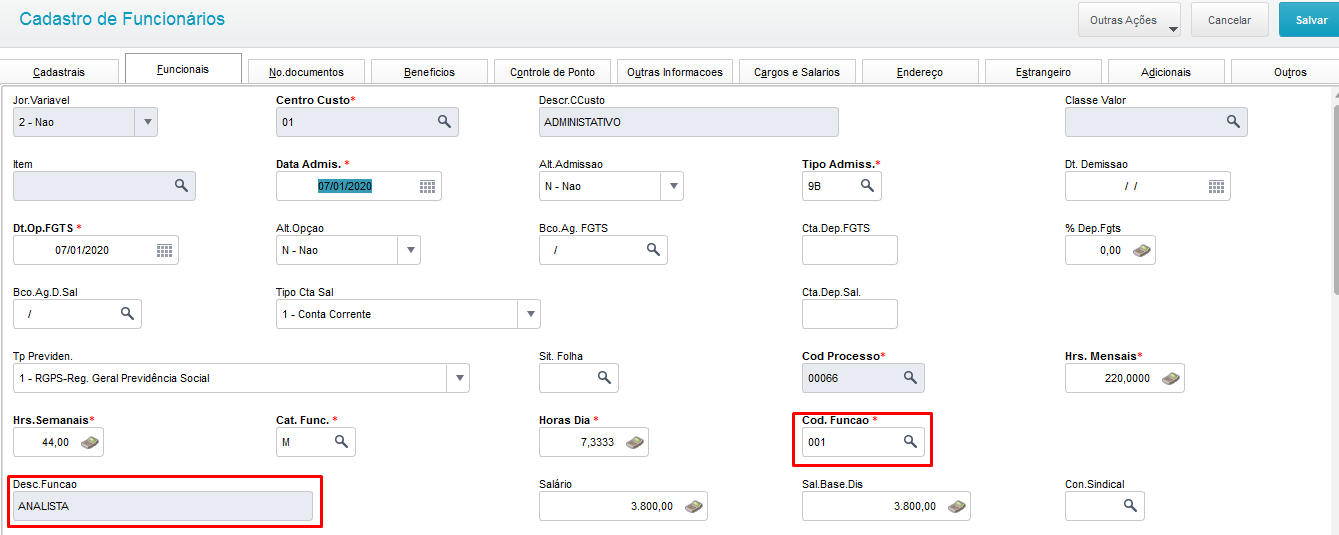Expand Alt.Opcao dropdown
Viewport: 1339px width, 535px height.
(x=409, y=250)
